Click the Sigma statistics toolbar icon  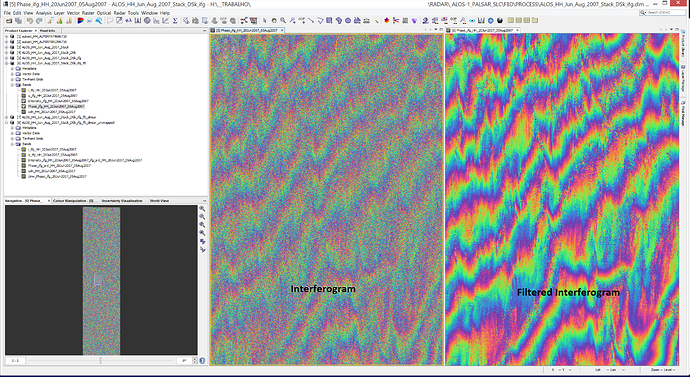[175, 21]
